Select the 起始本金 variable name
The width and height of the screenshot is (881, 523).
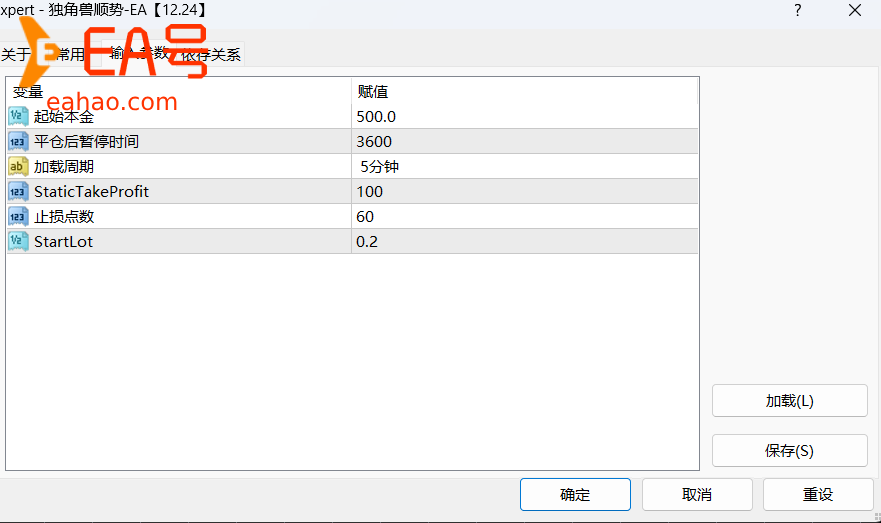click(63, 116)
